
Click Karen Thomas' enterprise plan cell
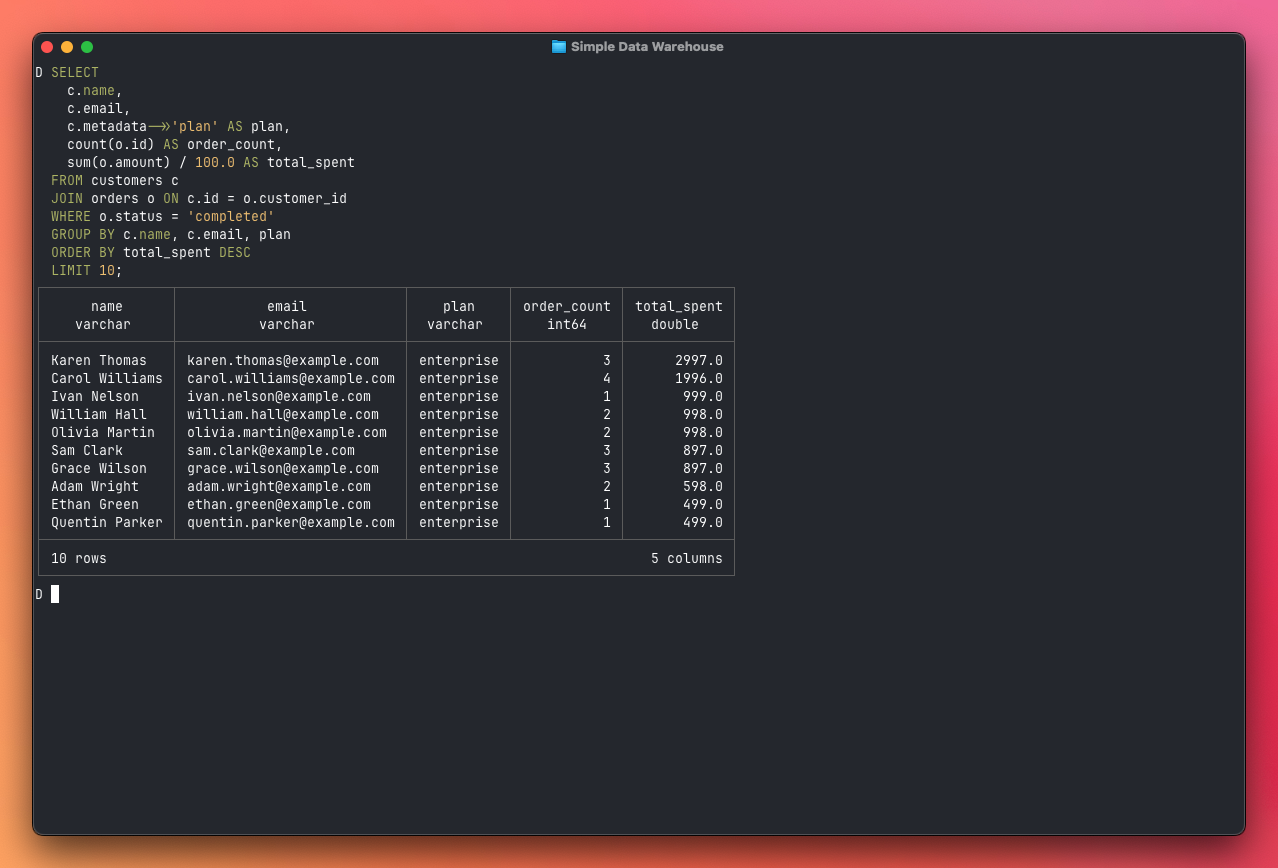click(459, 361)
